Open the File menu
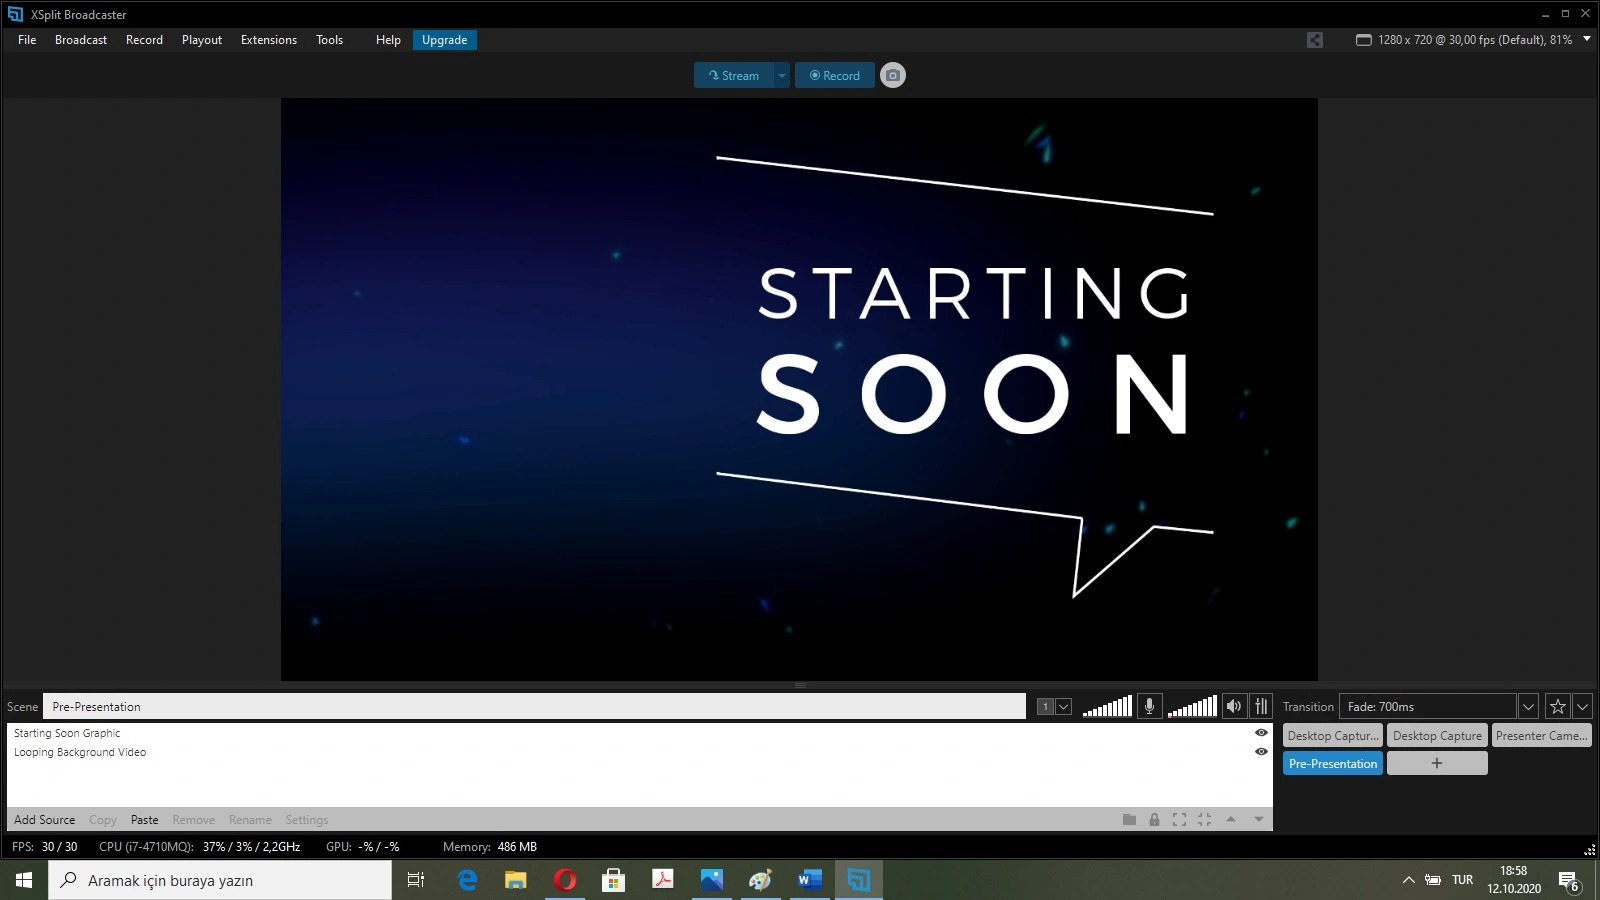Screen dimensions: 1600x900 (27, 40)
